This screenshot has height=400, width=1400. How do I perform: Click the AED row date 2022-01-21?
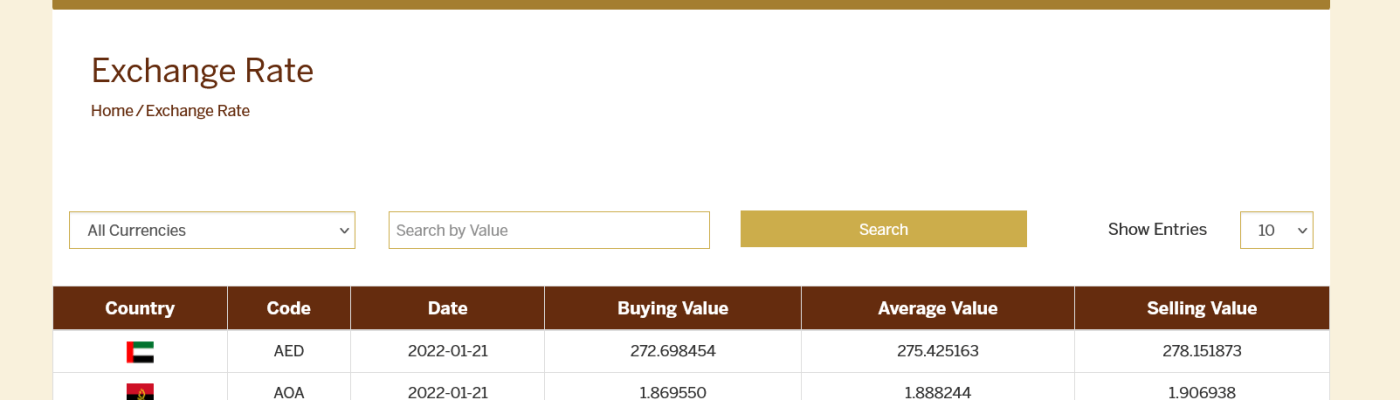[447, 351]
